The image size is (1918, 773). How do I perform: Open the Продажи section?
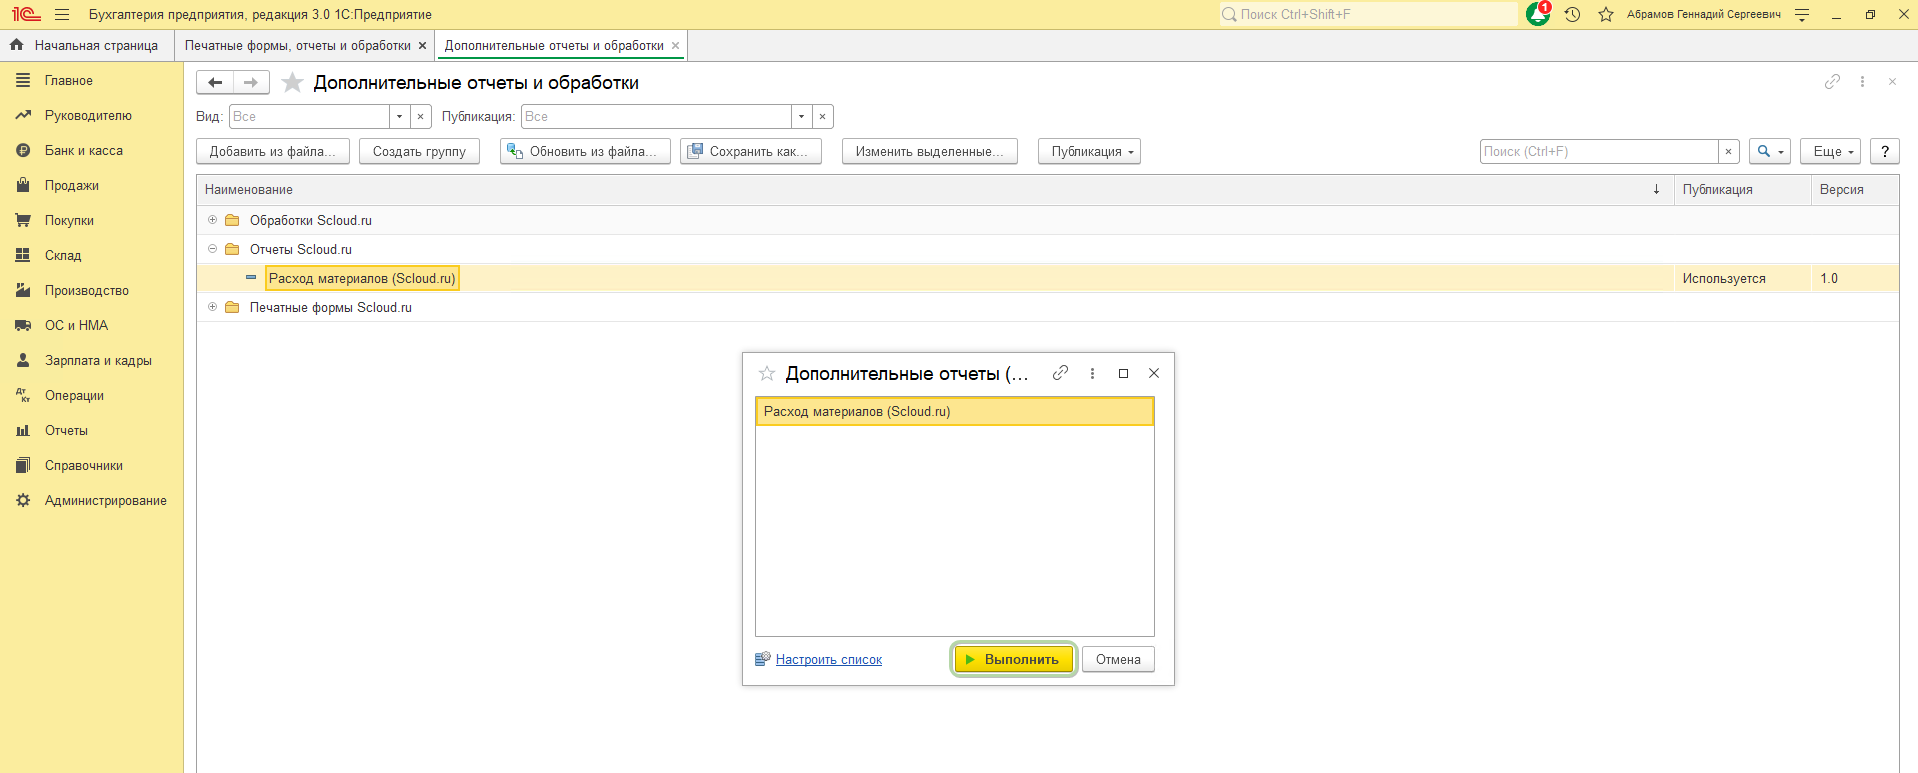[91, 186]
